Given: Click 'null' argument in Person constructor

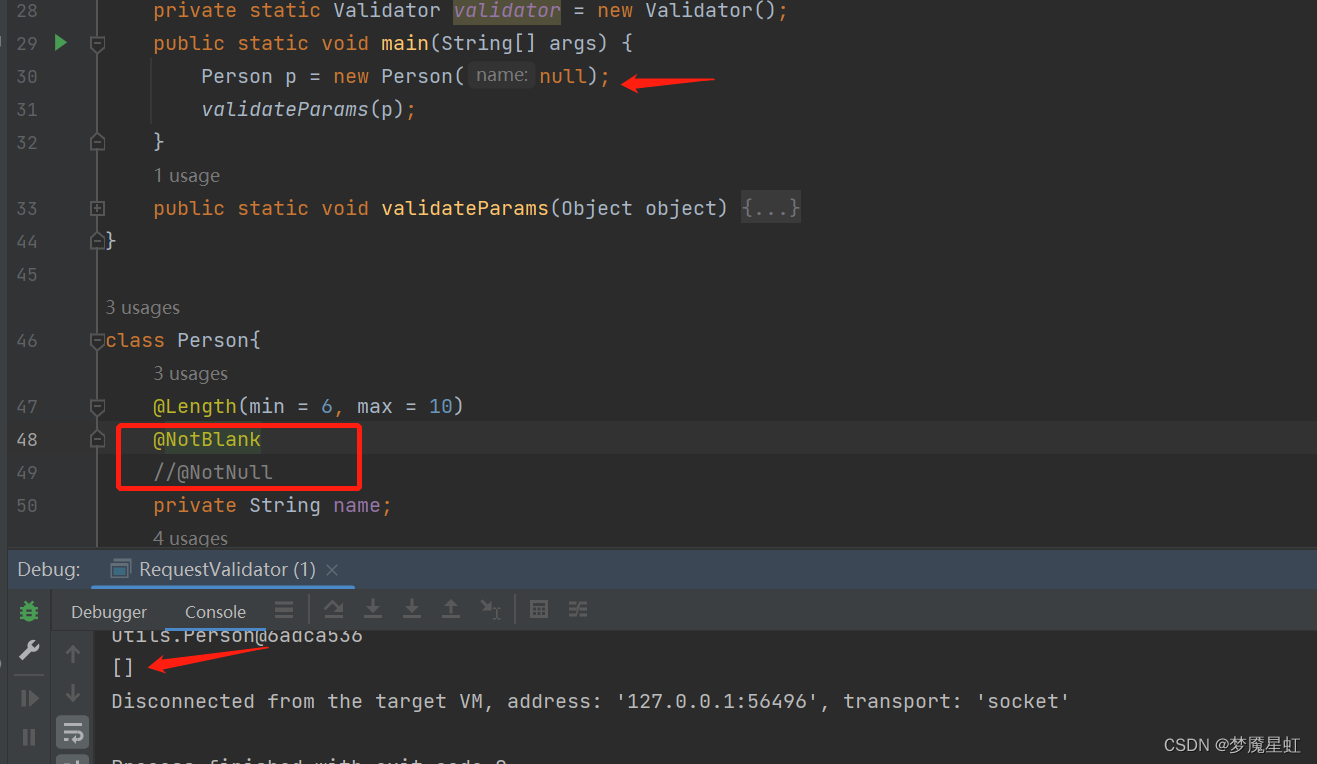Looking at the screenshot, I should tap(563, 76).
